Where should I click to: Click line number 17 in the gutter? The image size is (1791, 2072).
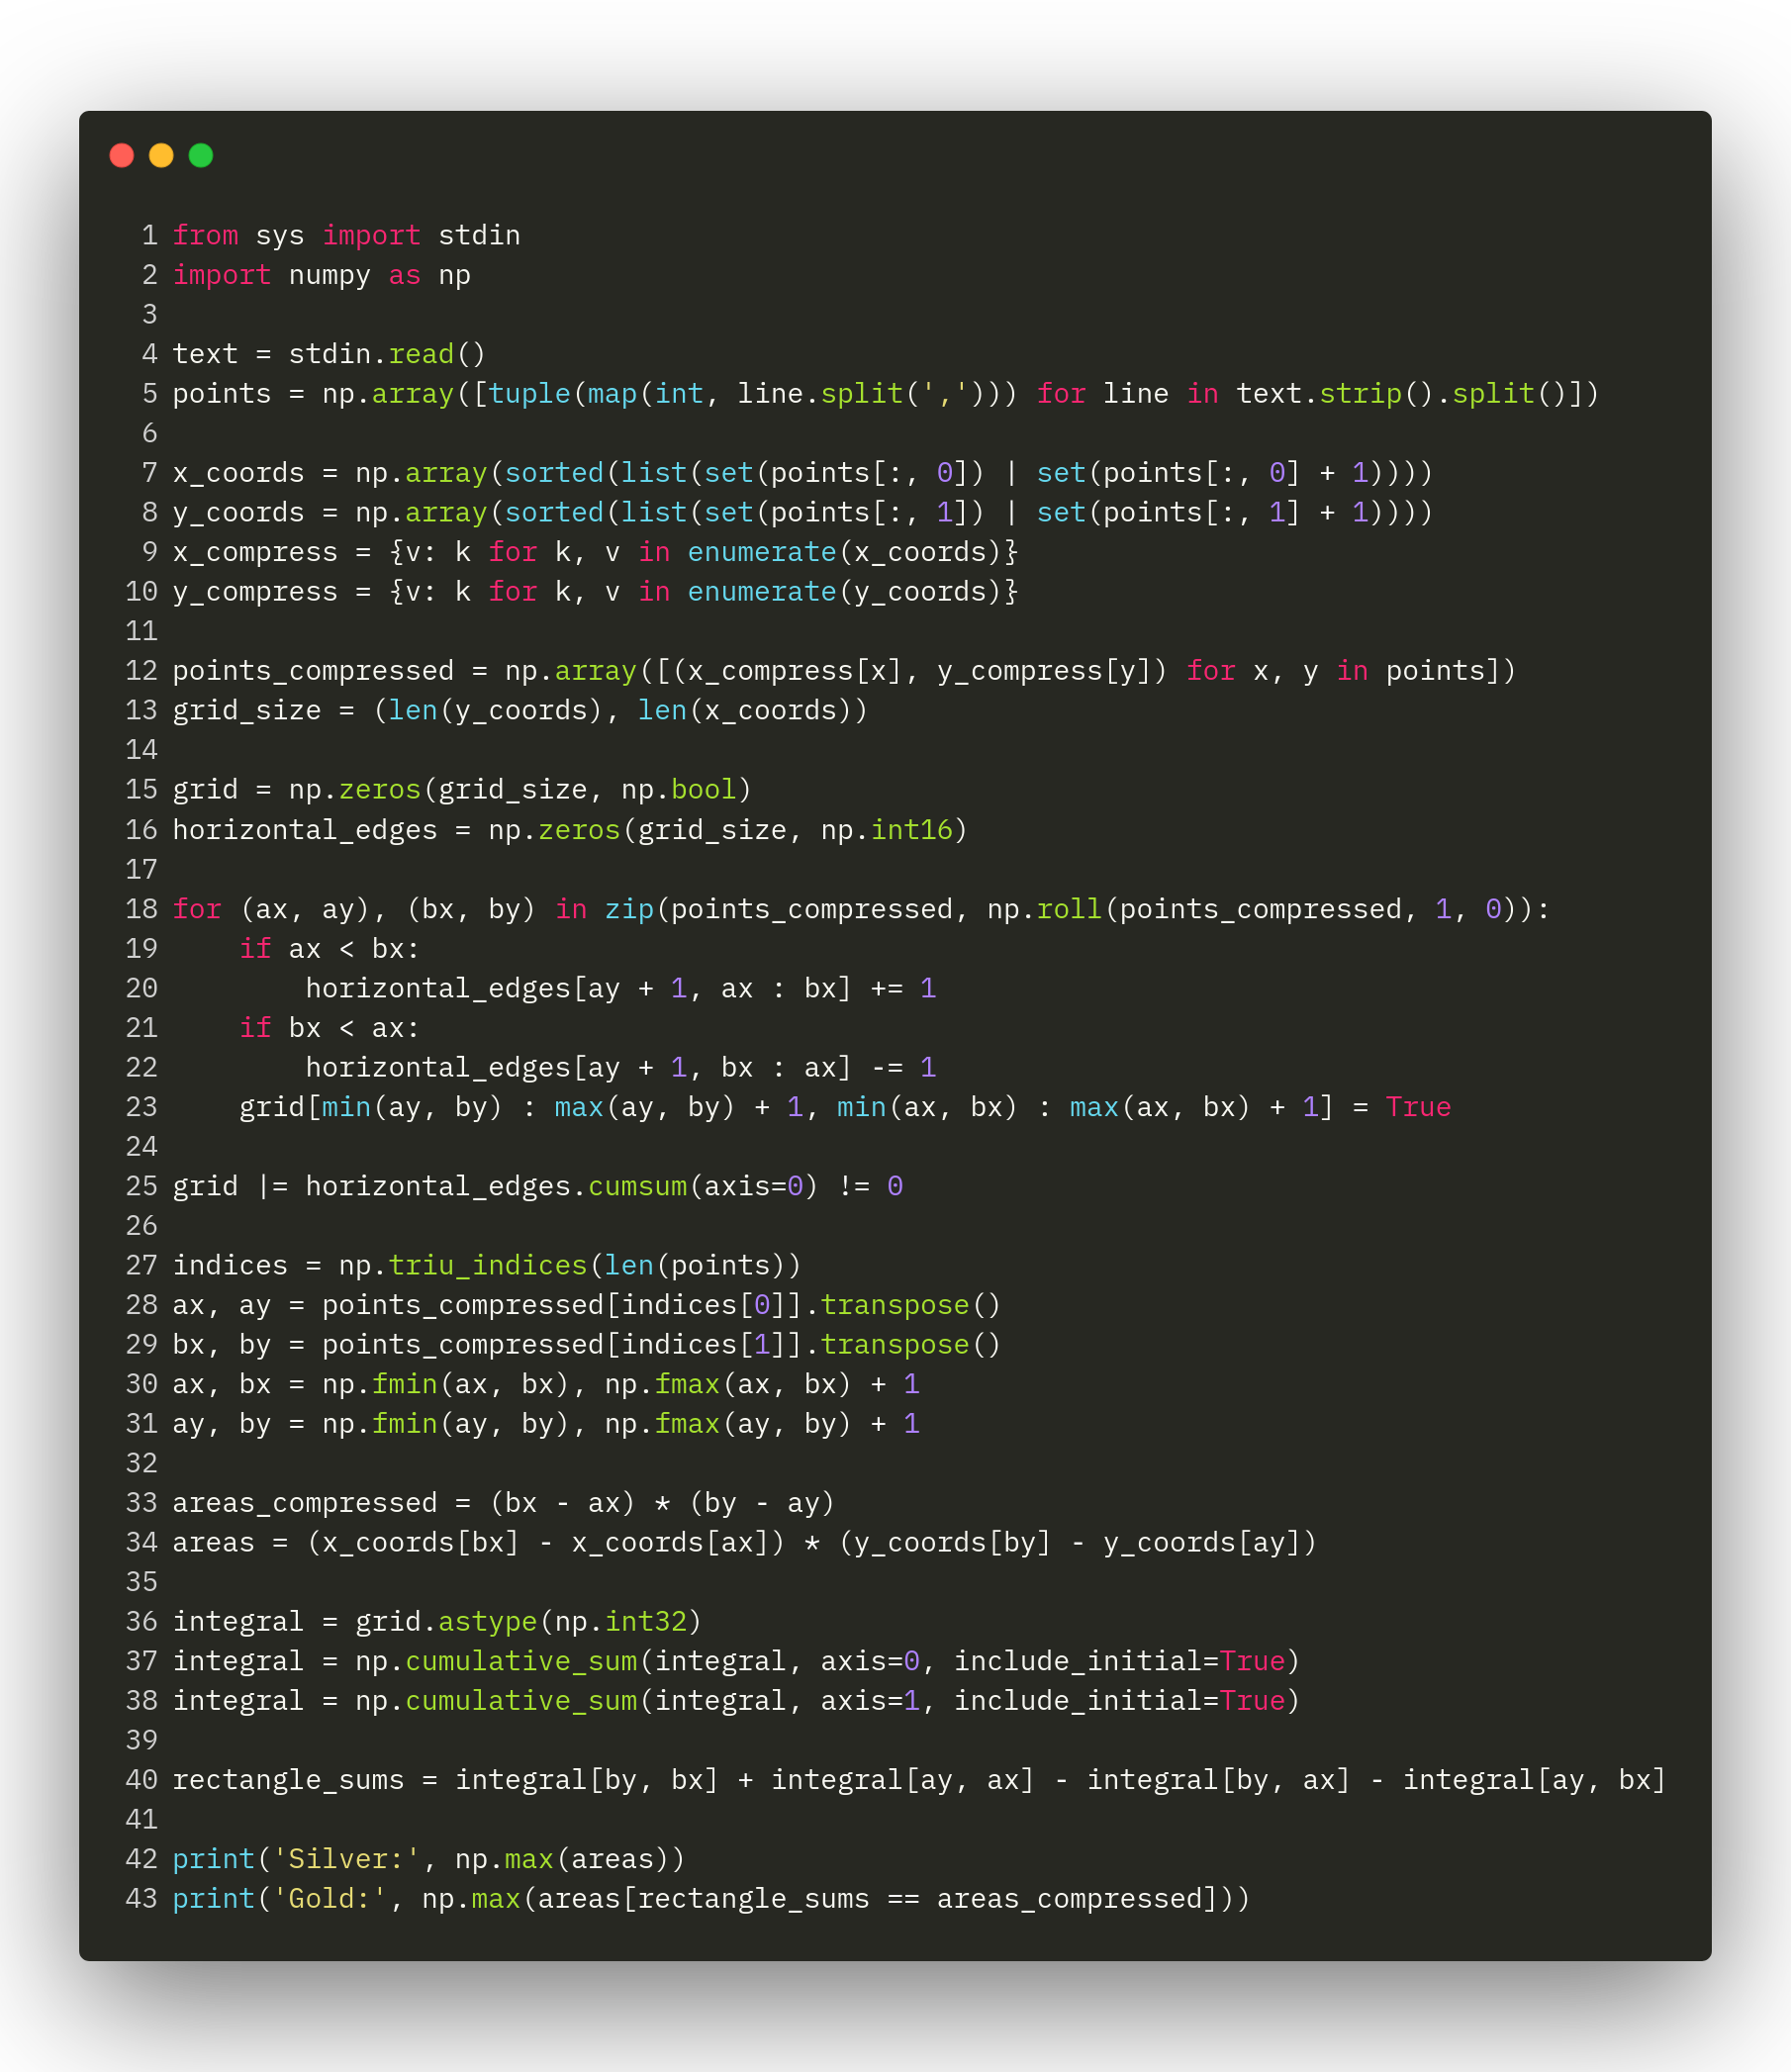pyautogui.click(x=142, y=870)
